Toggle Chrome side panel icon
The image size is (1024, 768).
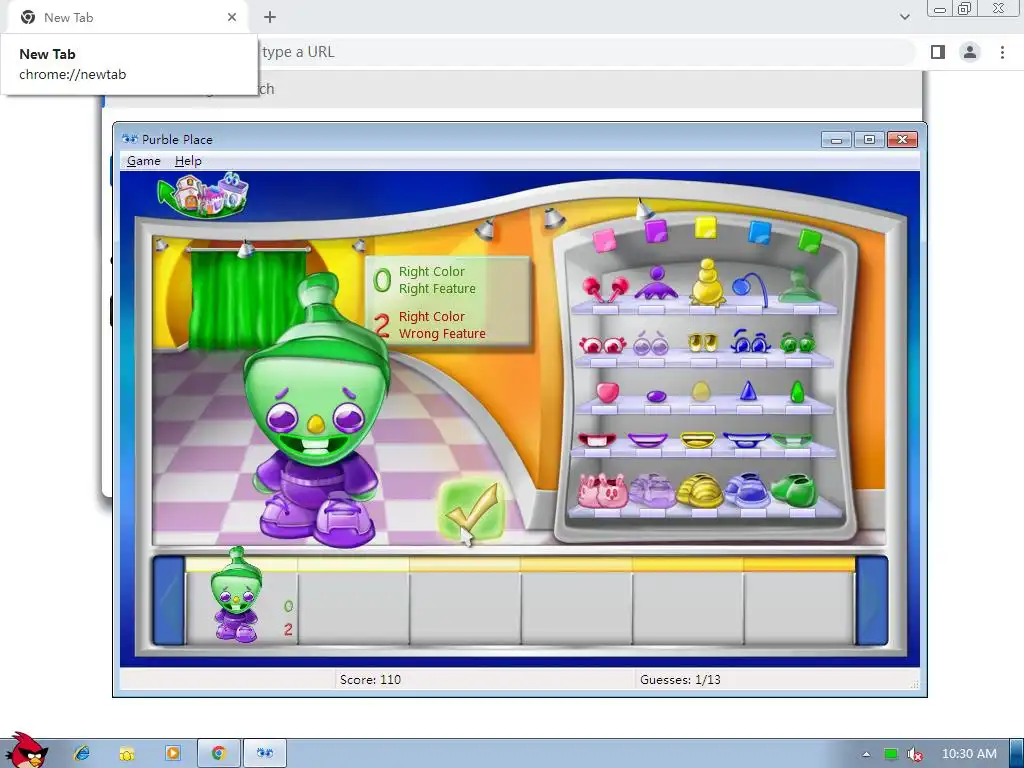(x=938, y=52)
